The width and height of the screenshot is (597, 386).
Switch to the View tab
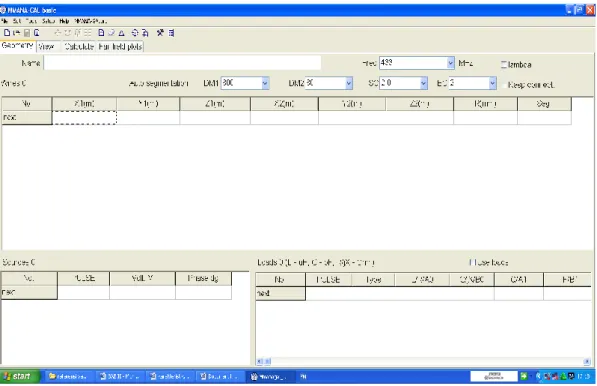coord(48,46)
